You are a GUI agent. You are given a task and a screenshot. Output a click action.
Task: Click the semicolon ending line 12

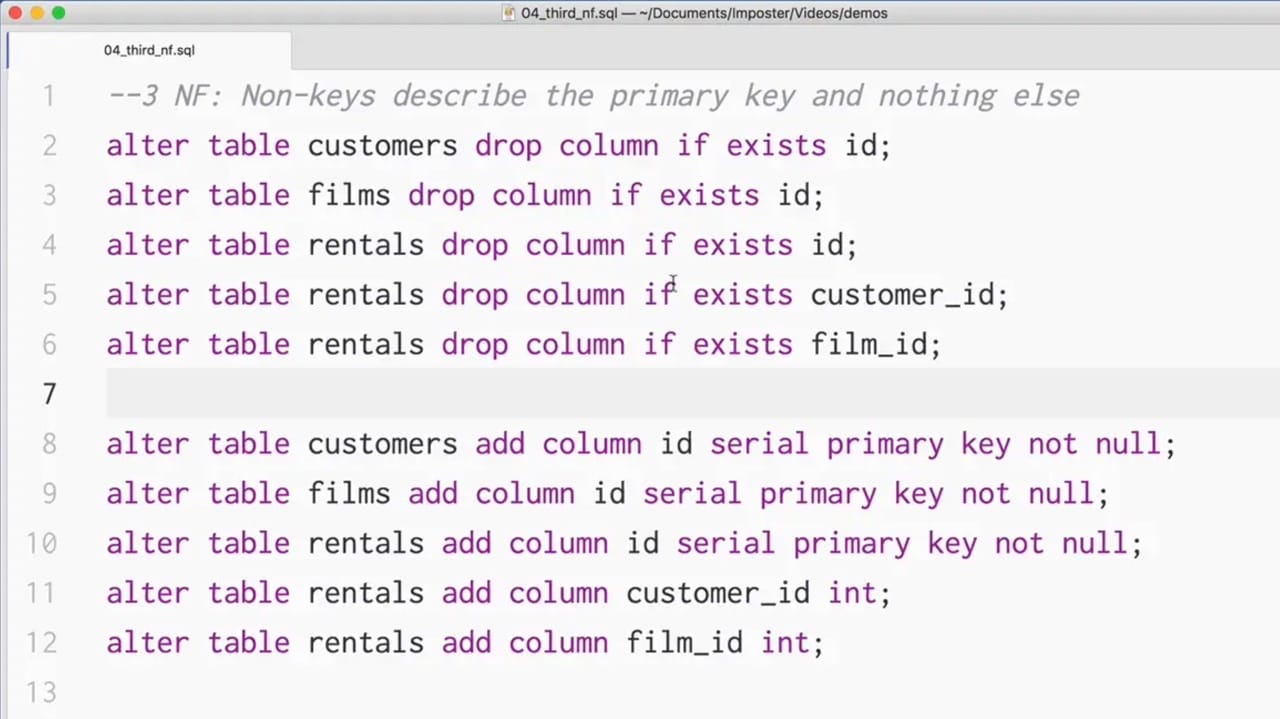(818, 643)
